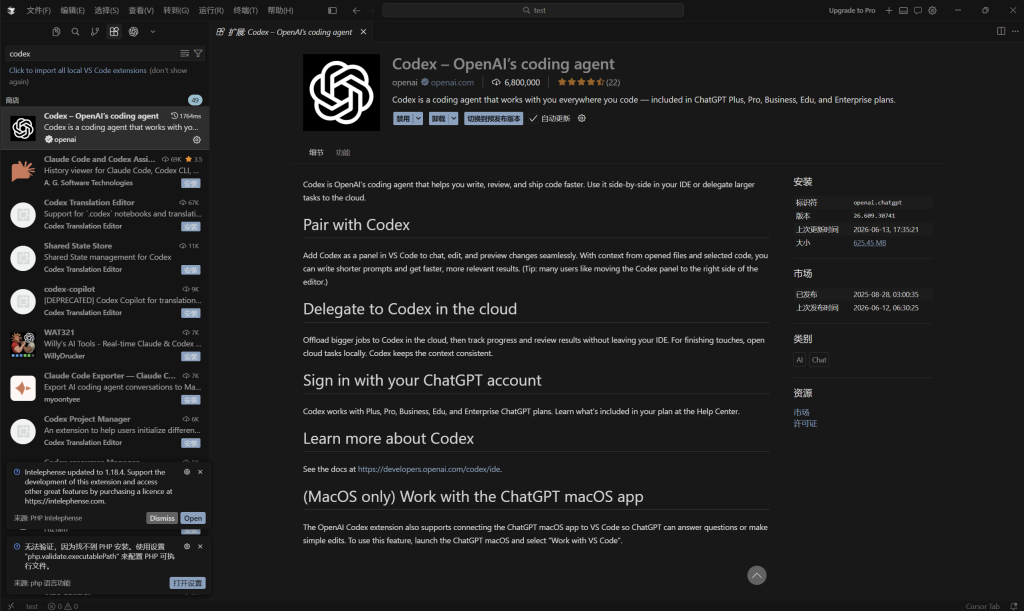Image resolution: width=1024 pixels, height=611 pixels.
Task: Click the remote window status bar icon
Action: (10, 606)
